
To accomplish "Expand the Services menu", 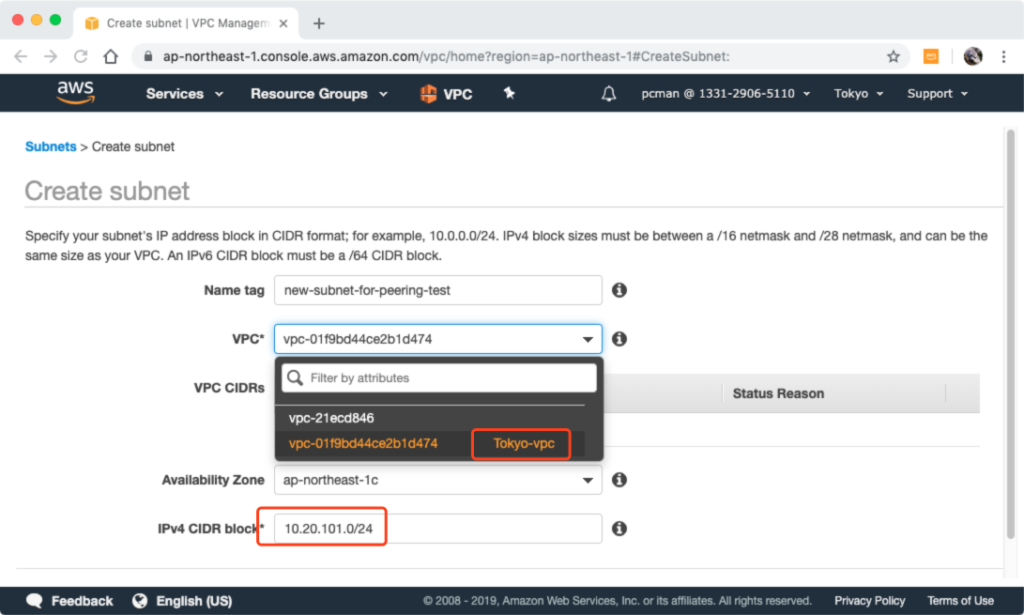I will tap(184, 93).
